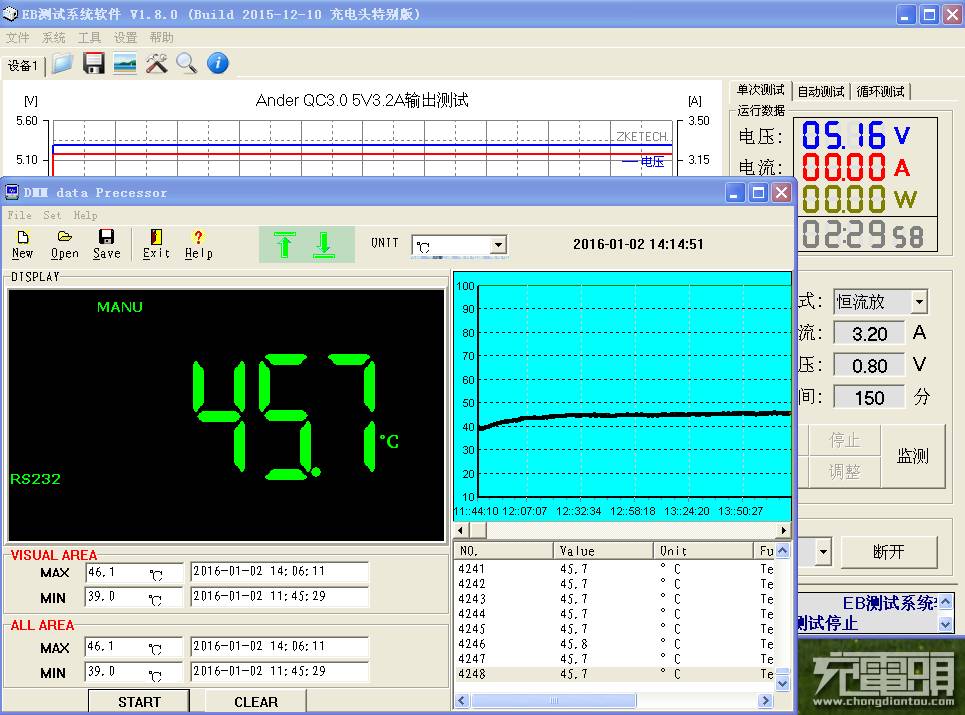
Task: Click the time 150 分 input field
Action: tap(869, 397)
